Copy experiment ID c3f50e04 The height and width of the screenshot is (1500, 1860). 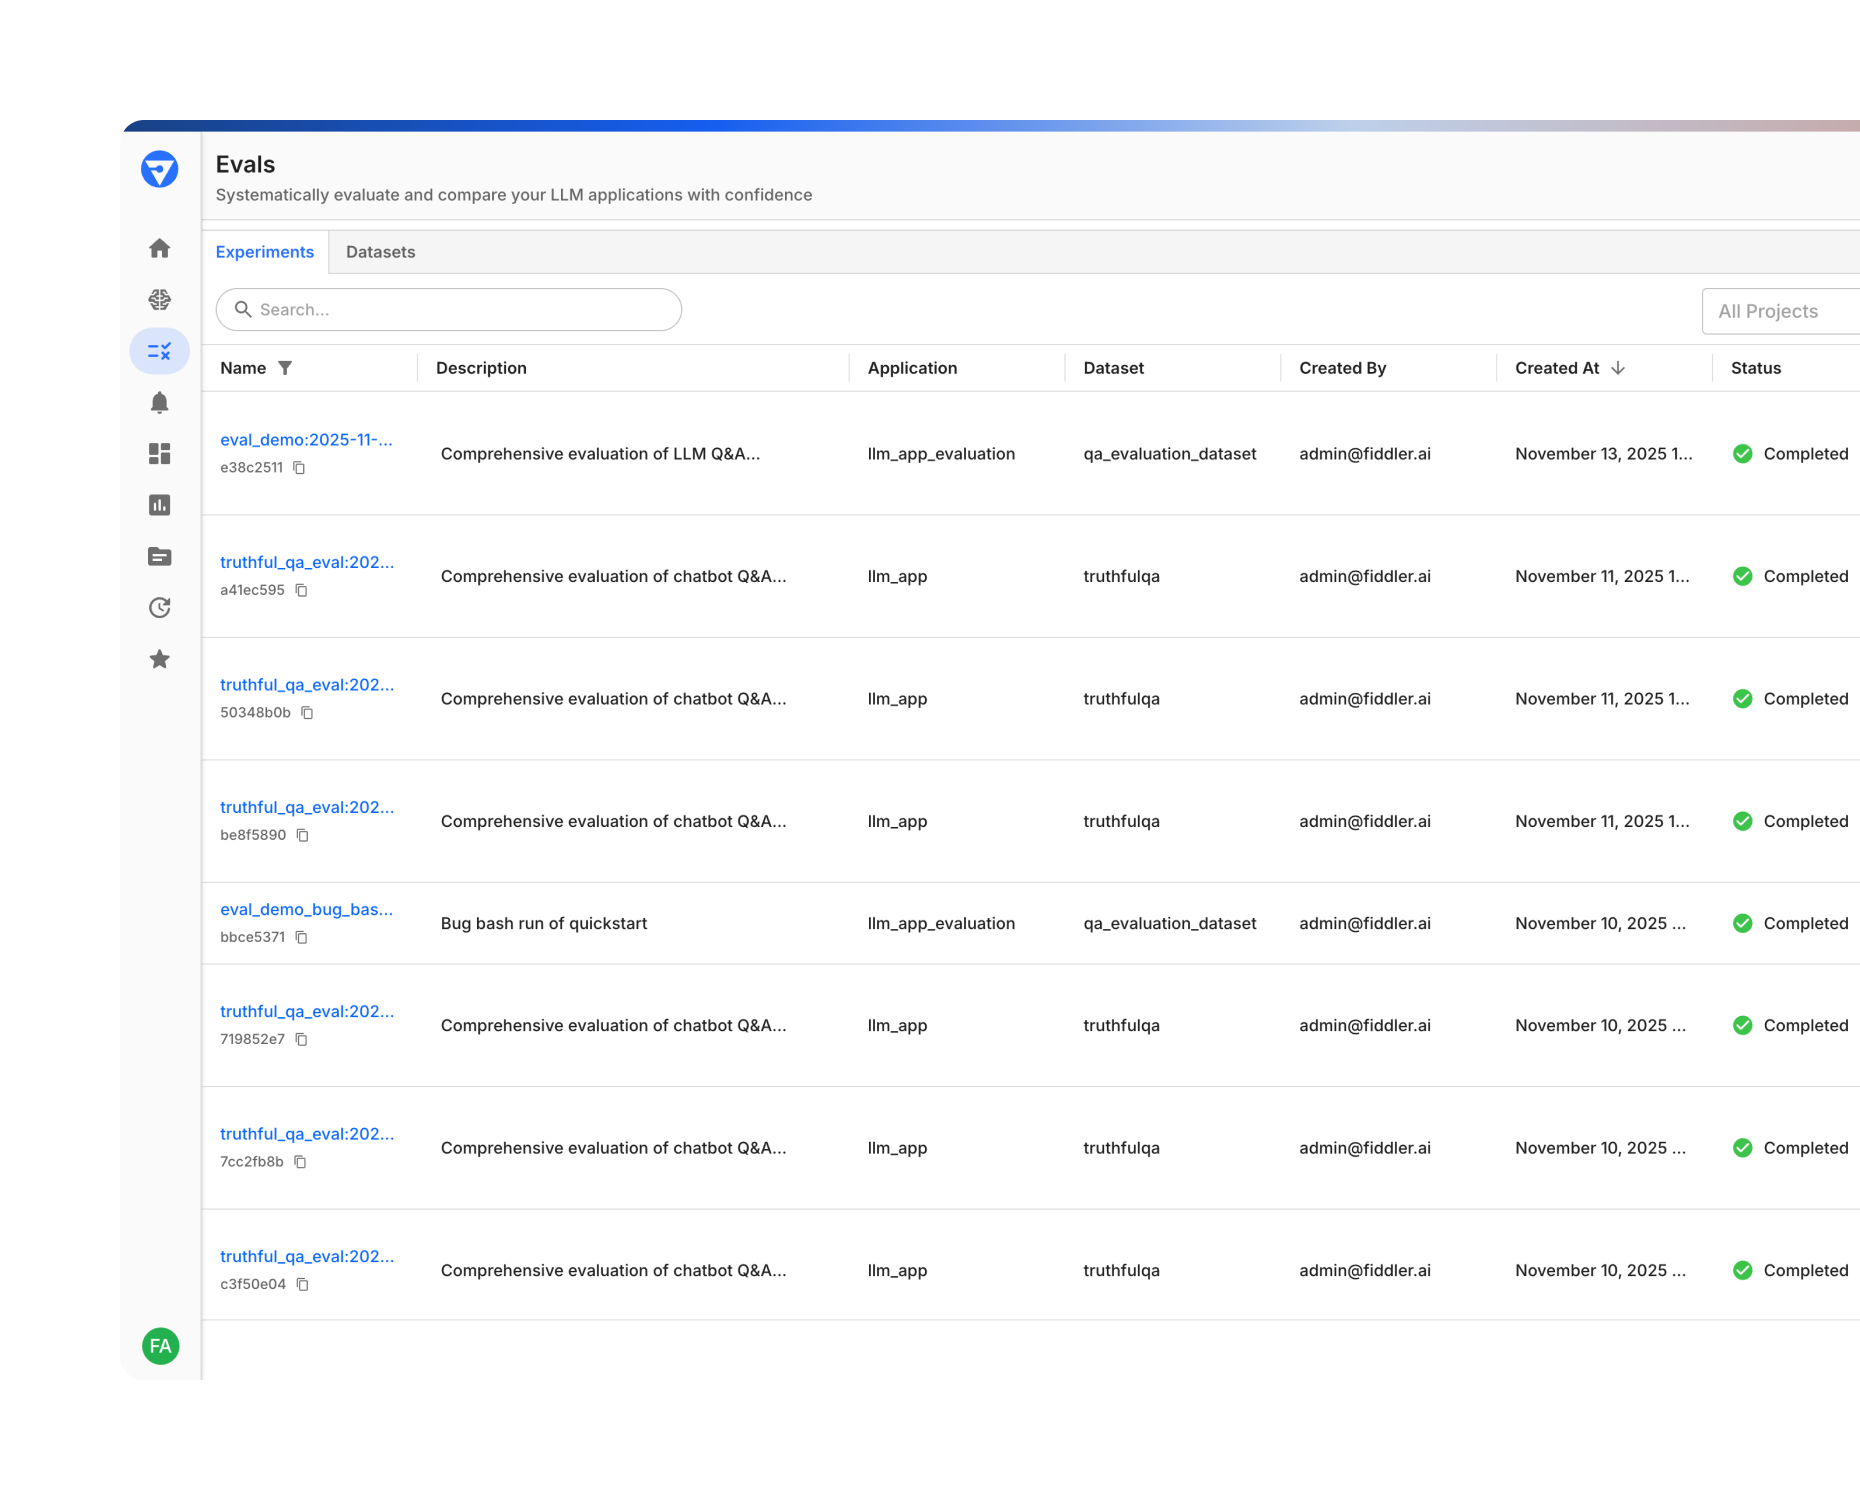pos(303,1285)
